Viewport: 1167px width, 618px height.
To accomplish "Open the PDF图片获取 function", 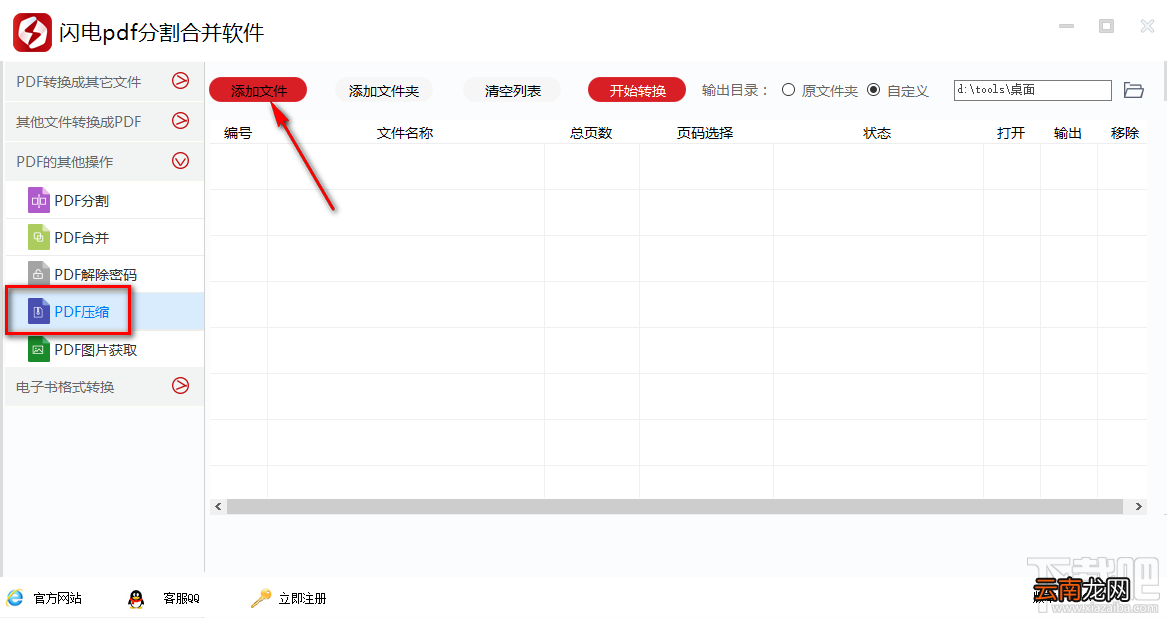I will (104, 349).
